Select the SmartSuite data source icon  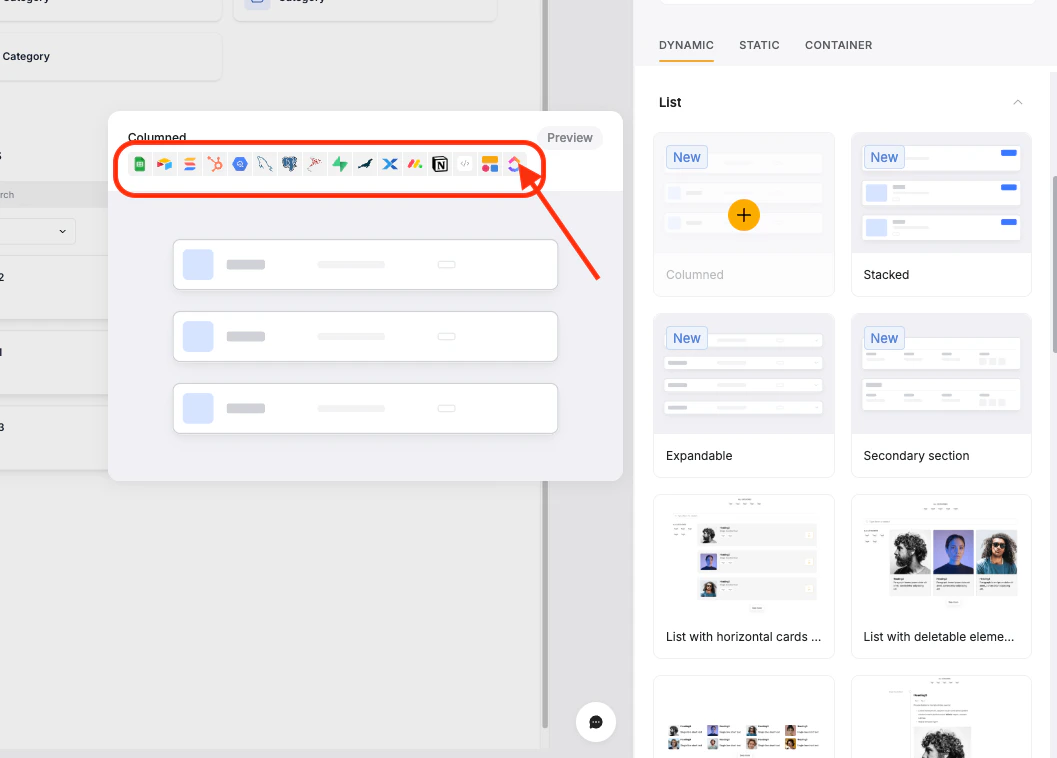[x=189, y=164]
